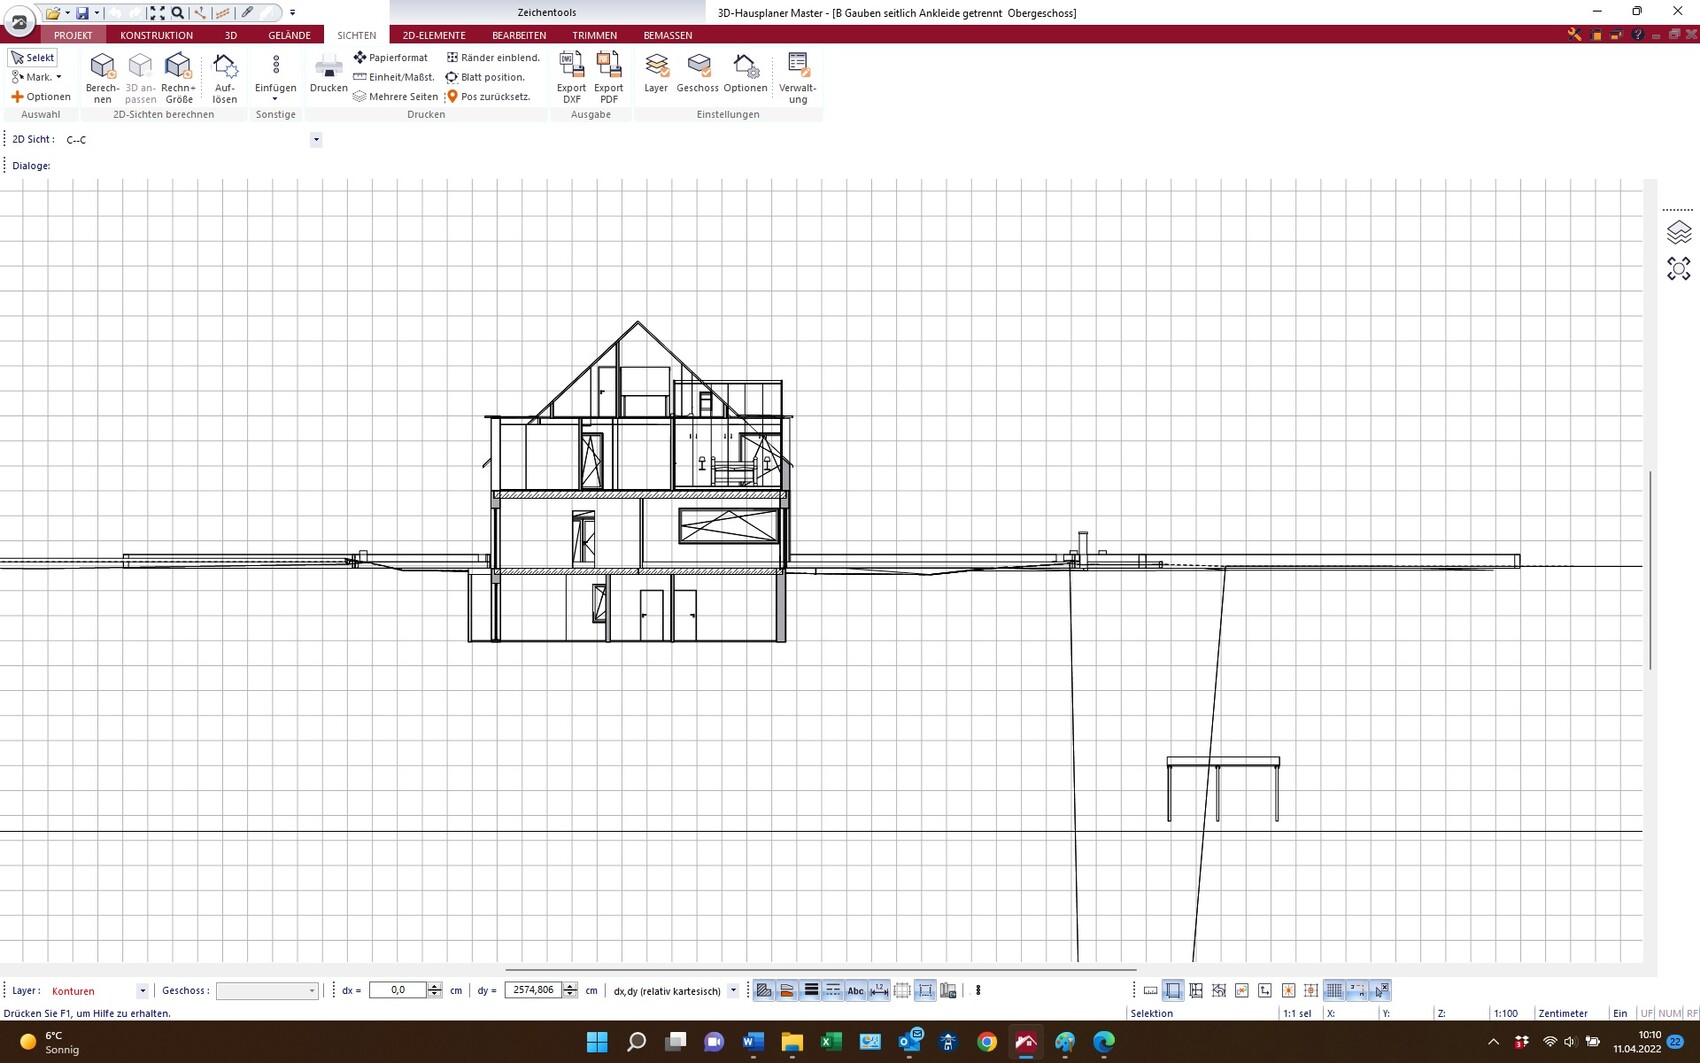Toggle the hatching display button

click(764, 990)
